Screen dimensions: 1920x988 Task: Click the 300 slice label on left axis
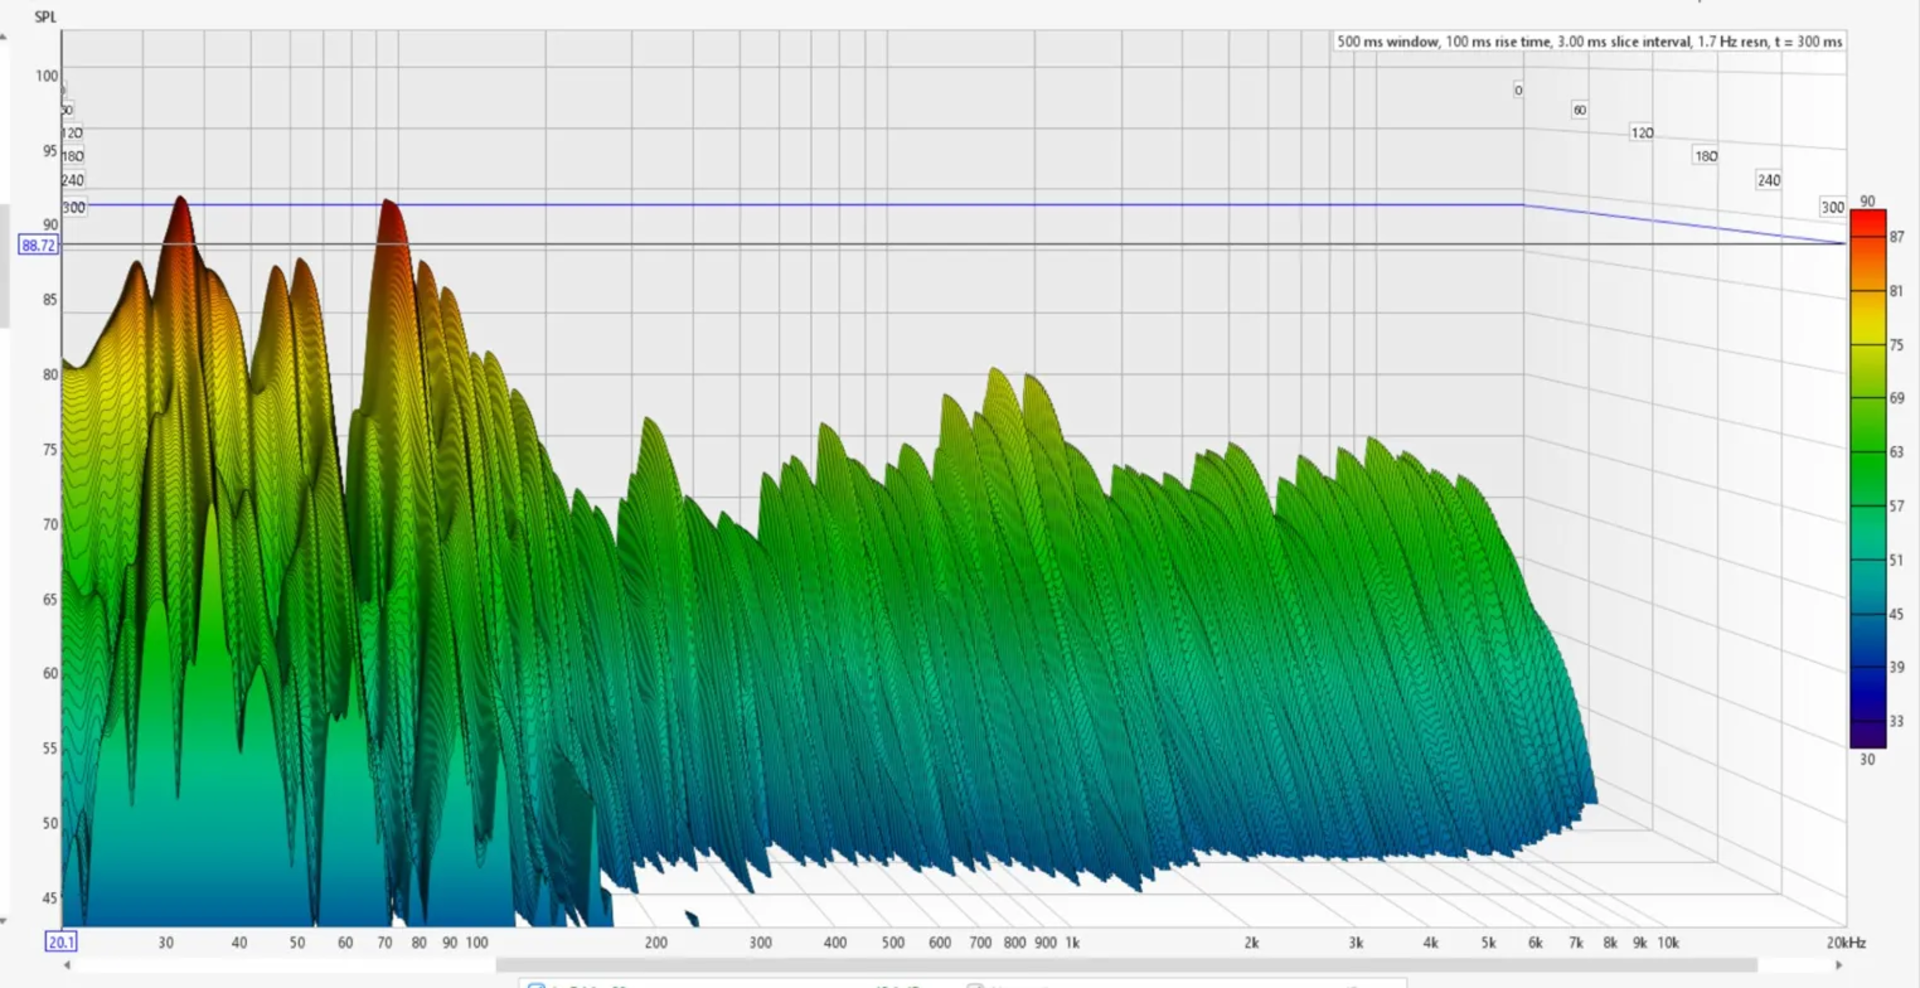(x=74, y=207)
